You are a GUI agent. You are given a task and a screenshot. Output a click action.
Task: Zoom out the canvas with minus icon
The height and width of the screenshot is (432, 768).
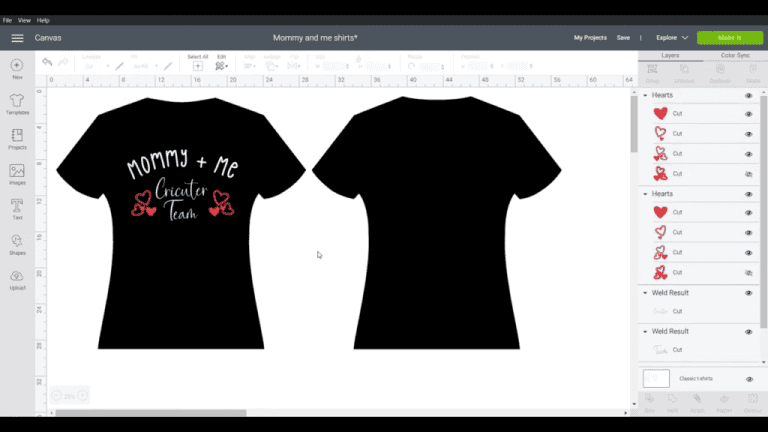(x=56, y=396)
